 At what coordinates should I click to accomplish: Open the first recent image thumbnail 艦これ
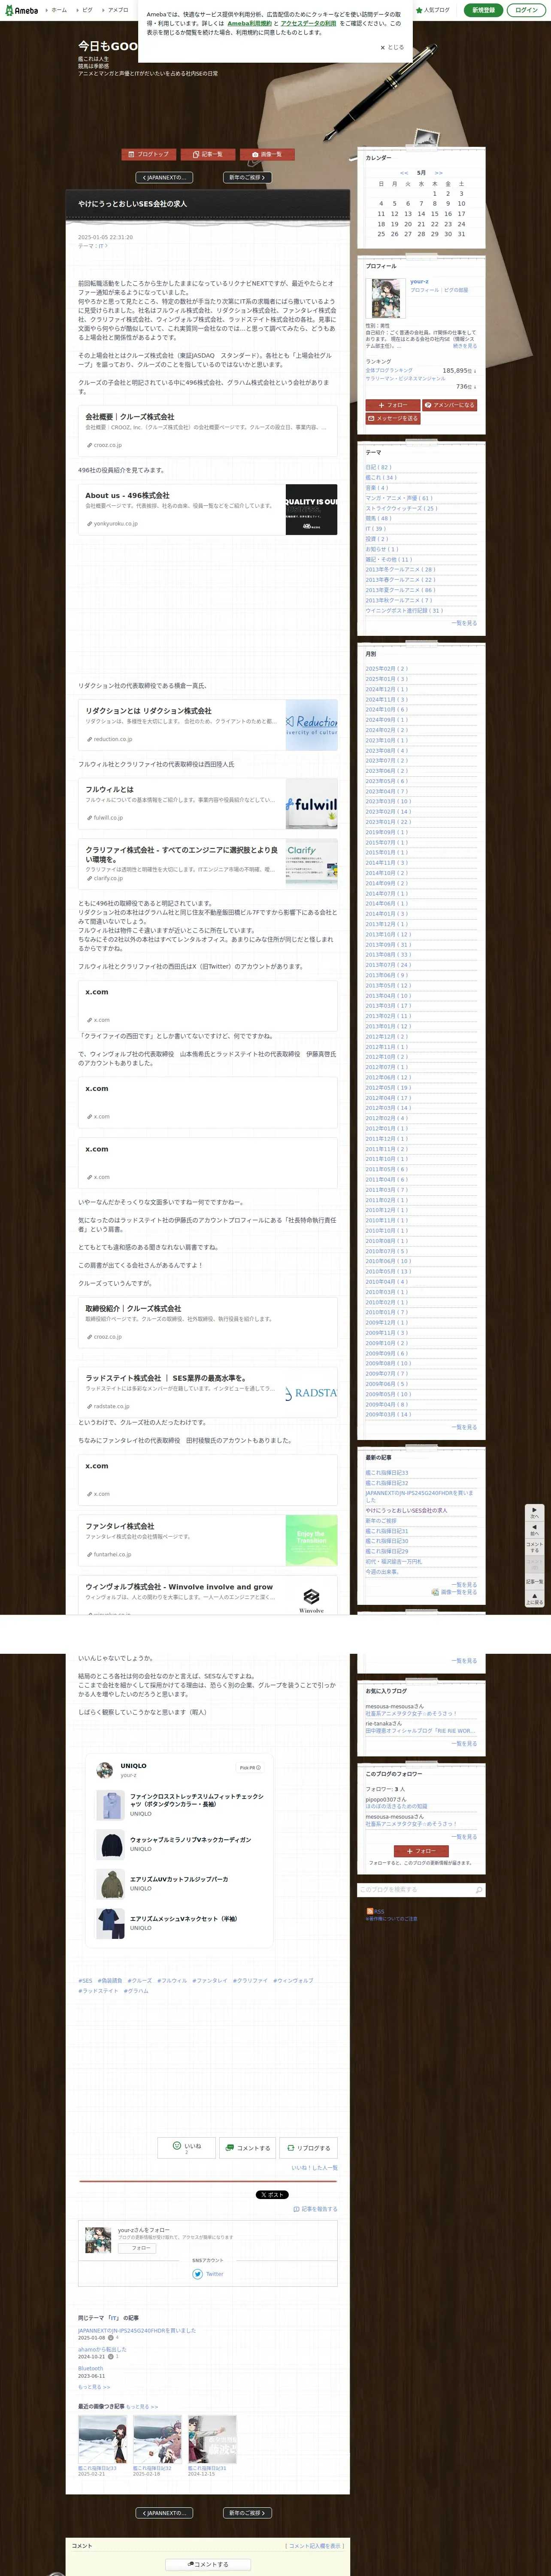click(102, 2439)
